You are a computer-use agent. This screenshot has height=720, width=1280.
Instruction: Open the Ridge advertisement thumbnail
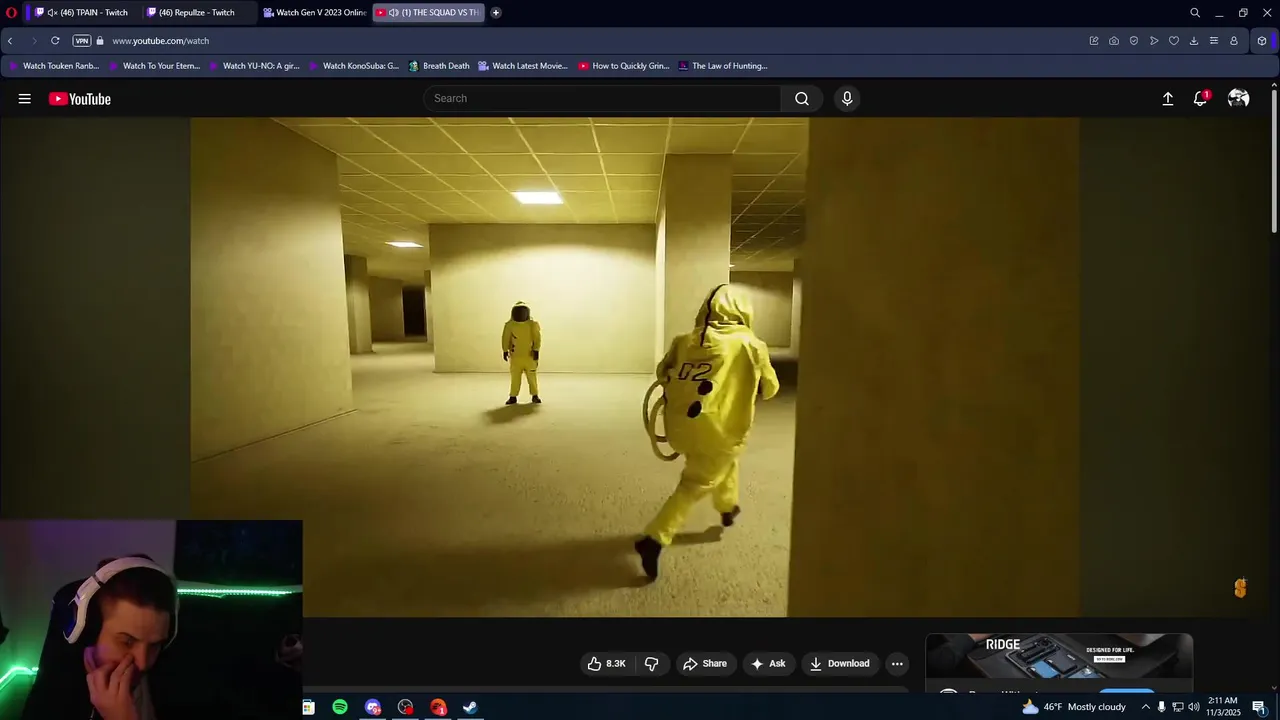[1059, 656]
